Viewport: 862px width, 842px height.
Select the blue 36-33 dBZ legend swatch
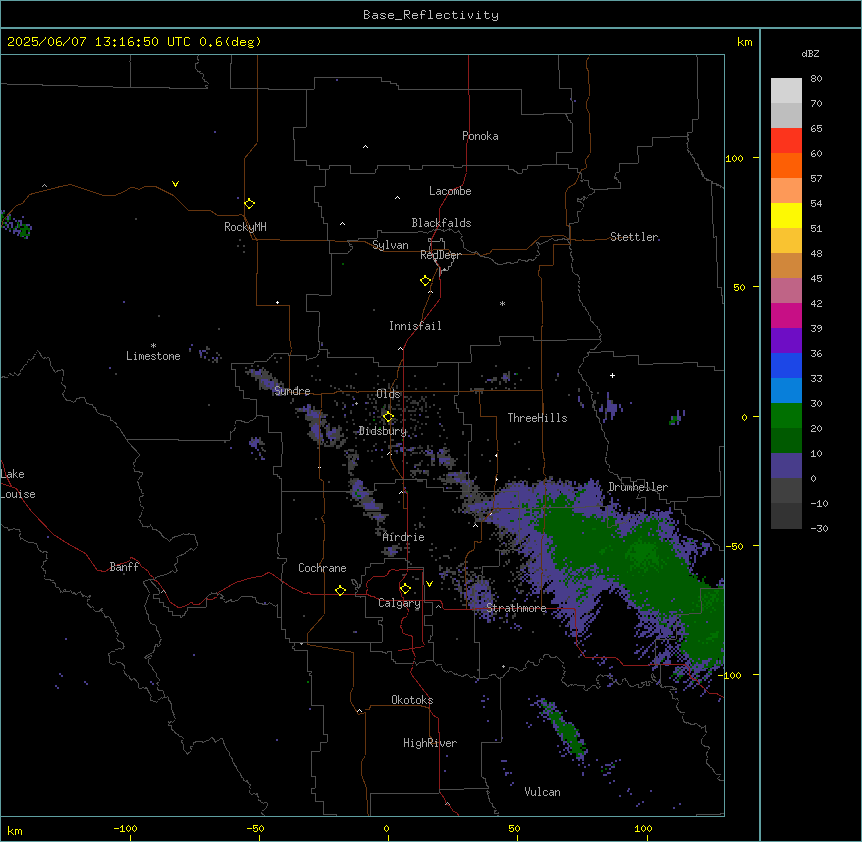pyautogui.click(x=786, y=365)
